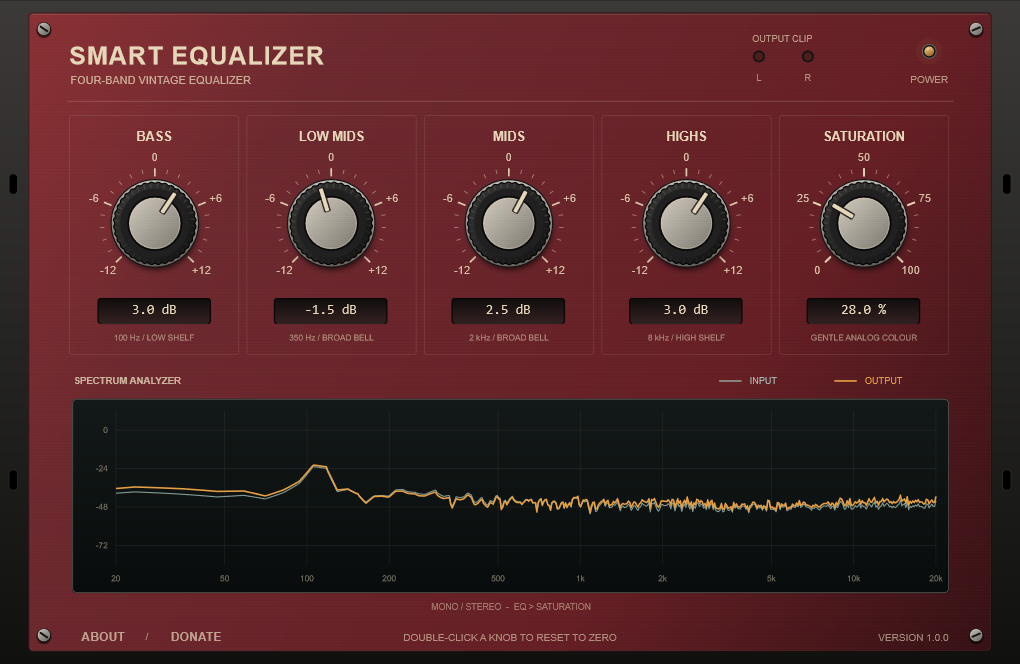This screenshot has height=664, width=1020.
Task: Click the 'MONO / STEREO - EQ > SATURATION' text
Action: [511, 607]
